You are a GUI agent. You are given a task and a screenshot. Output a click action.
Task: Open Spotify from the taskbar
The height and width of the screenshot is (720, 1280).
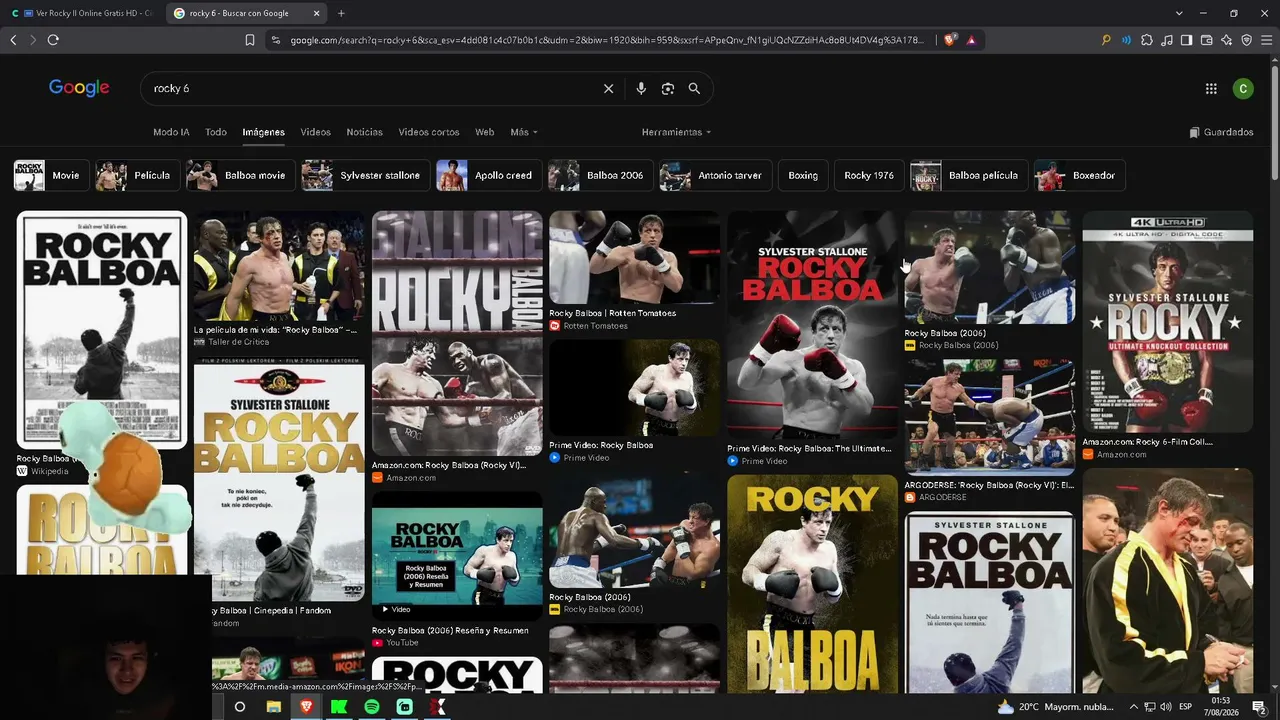371,707
